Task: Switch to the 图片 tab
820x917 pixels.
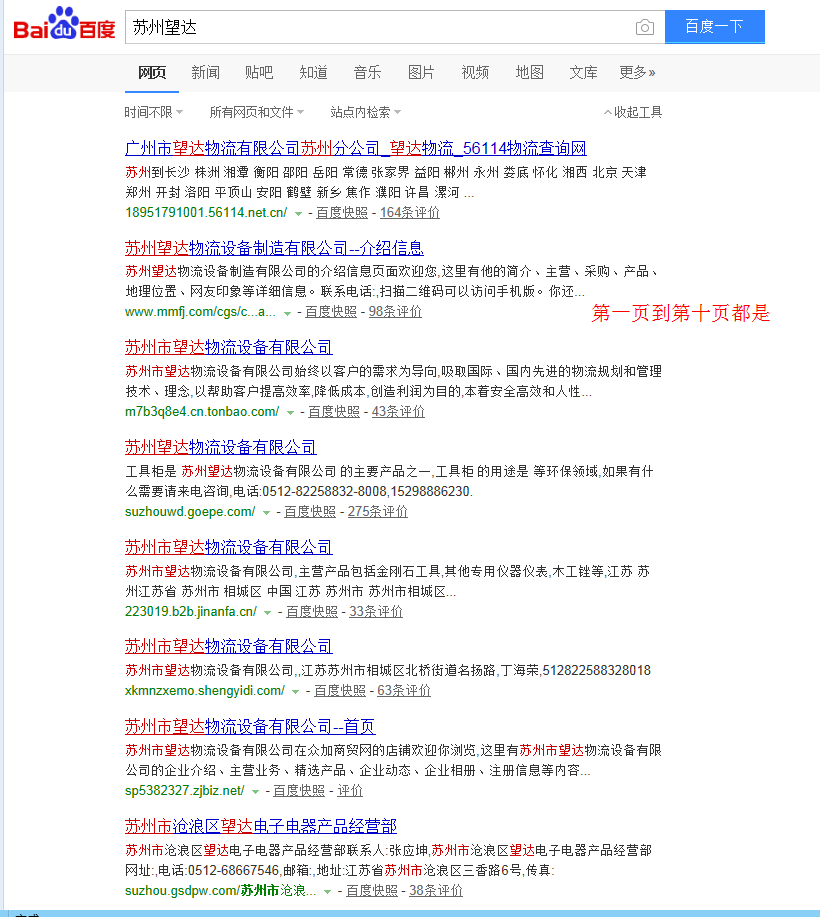Action: (x=421, y=73)
